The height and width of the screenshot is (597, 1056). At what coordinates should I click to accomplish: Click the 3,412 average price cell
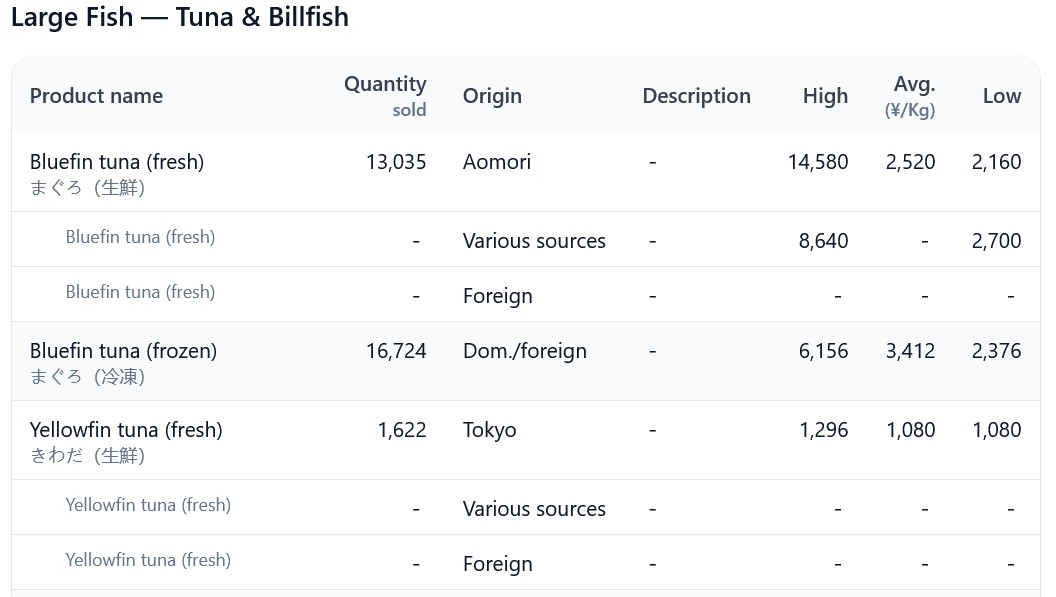pos(910,350)
